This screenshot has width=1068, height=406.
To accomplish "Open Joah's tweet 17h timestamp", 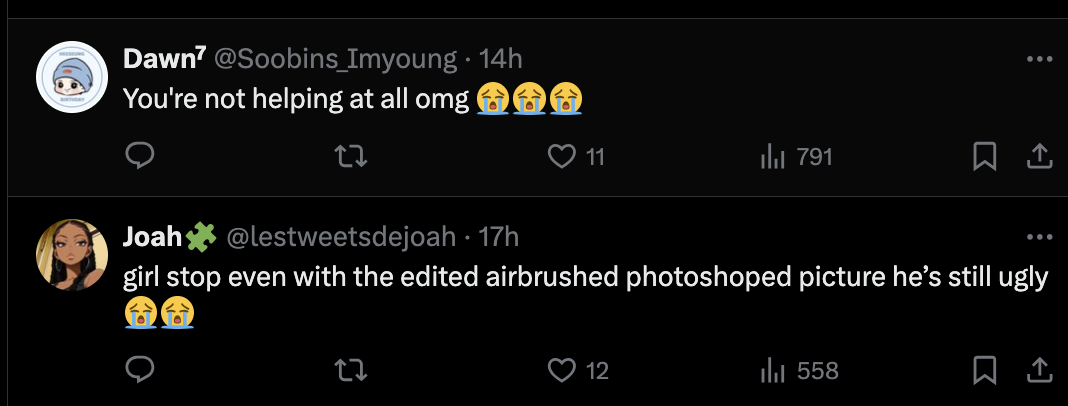I will click(499, 237).
